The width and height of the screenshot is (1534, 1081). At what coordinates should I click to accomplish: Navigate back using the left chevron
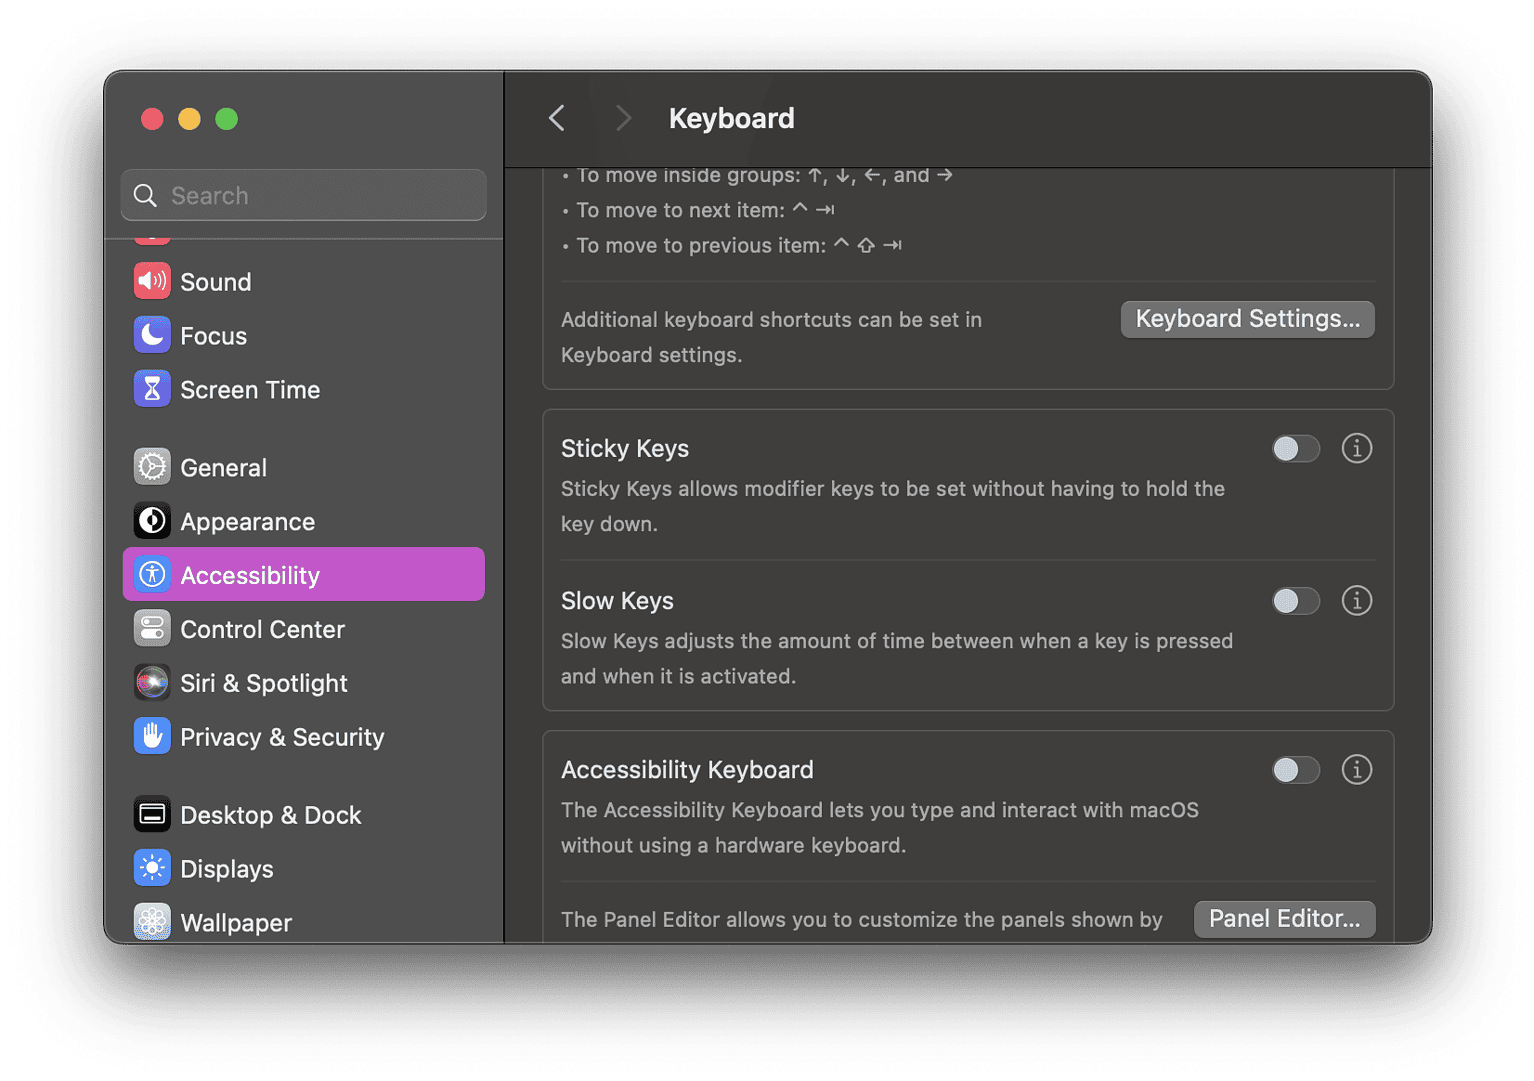pos(556,118)
